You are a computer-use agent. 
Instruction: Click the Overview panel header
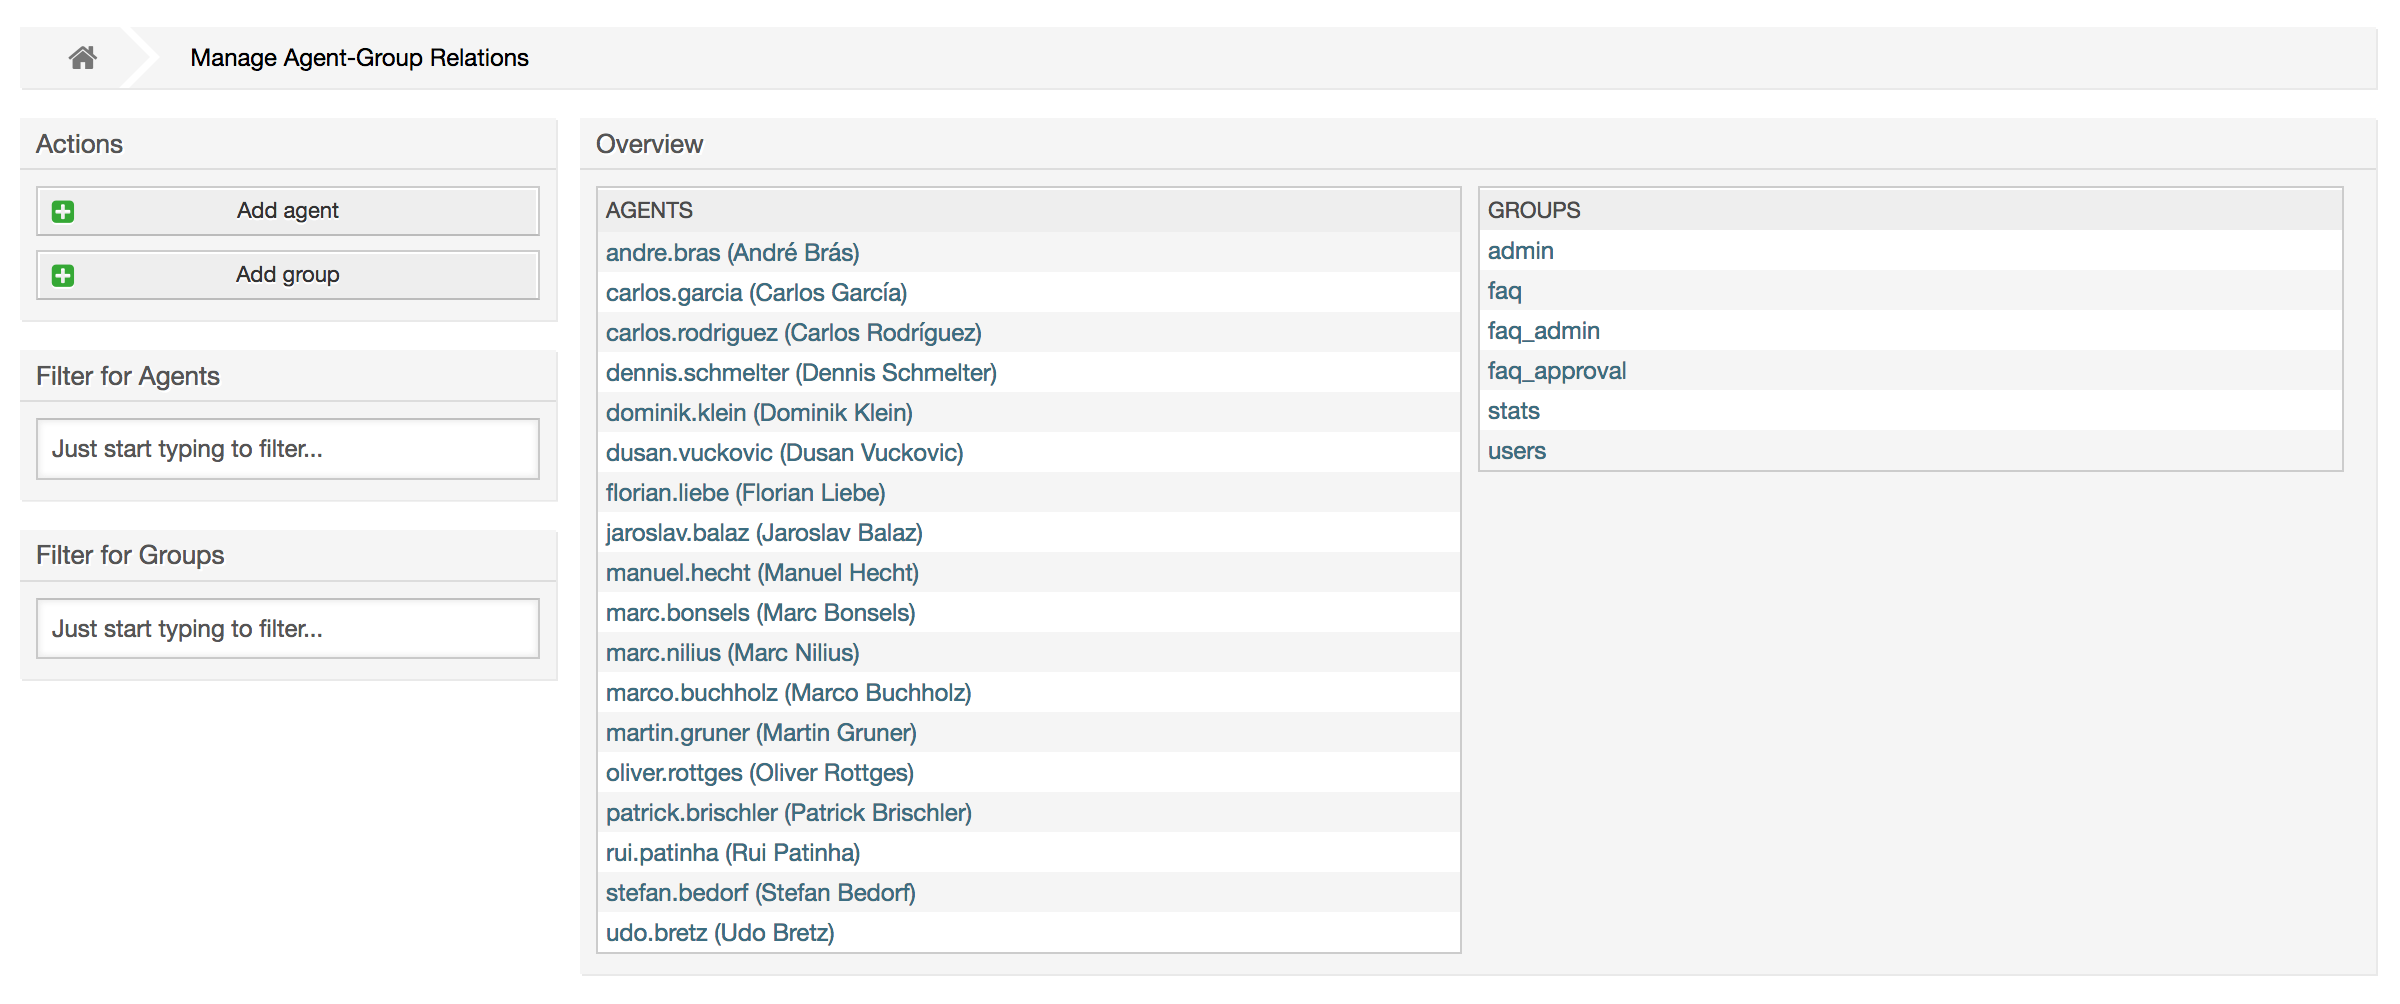point(650,144)
